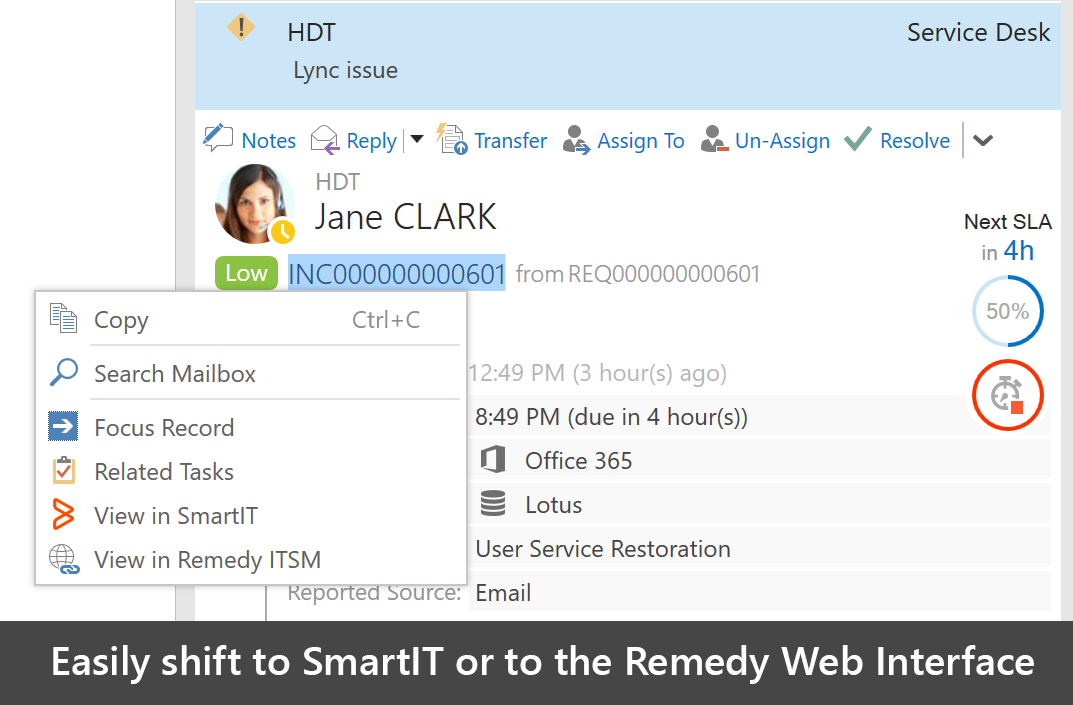Choose Search Mailbox in context menu
Image resolution: width=1073 pixels, height=705 pixels.
(175, 374)
